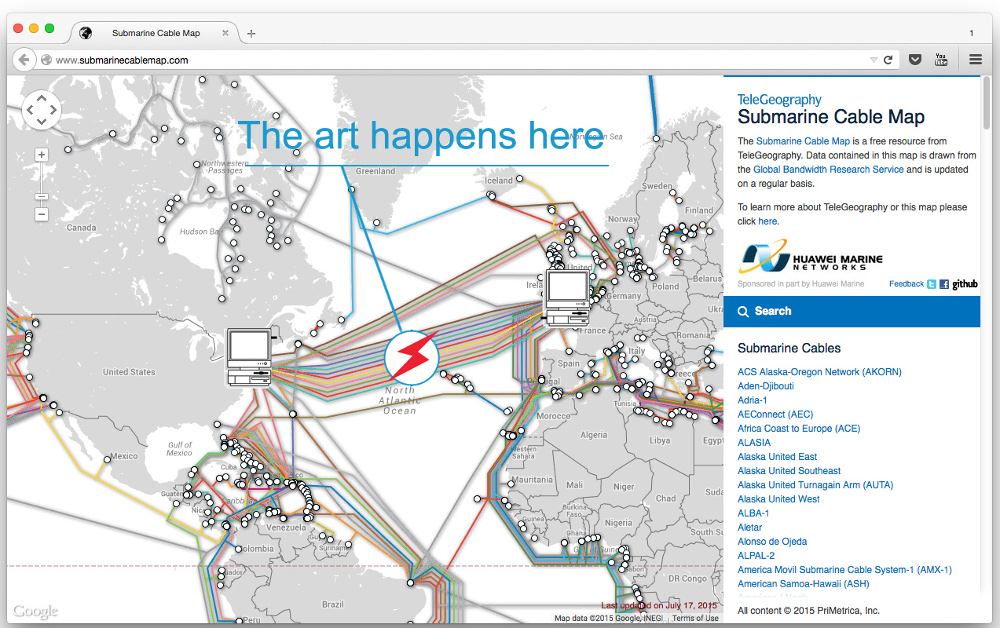The image size is (1000, 628).
Task: Click the TeleGeography heading link
Action: tap(779, 99)
